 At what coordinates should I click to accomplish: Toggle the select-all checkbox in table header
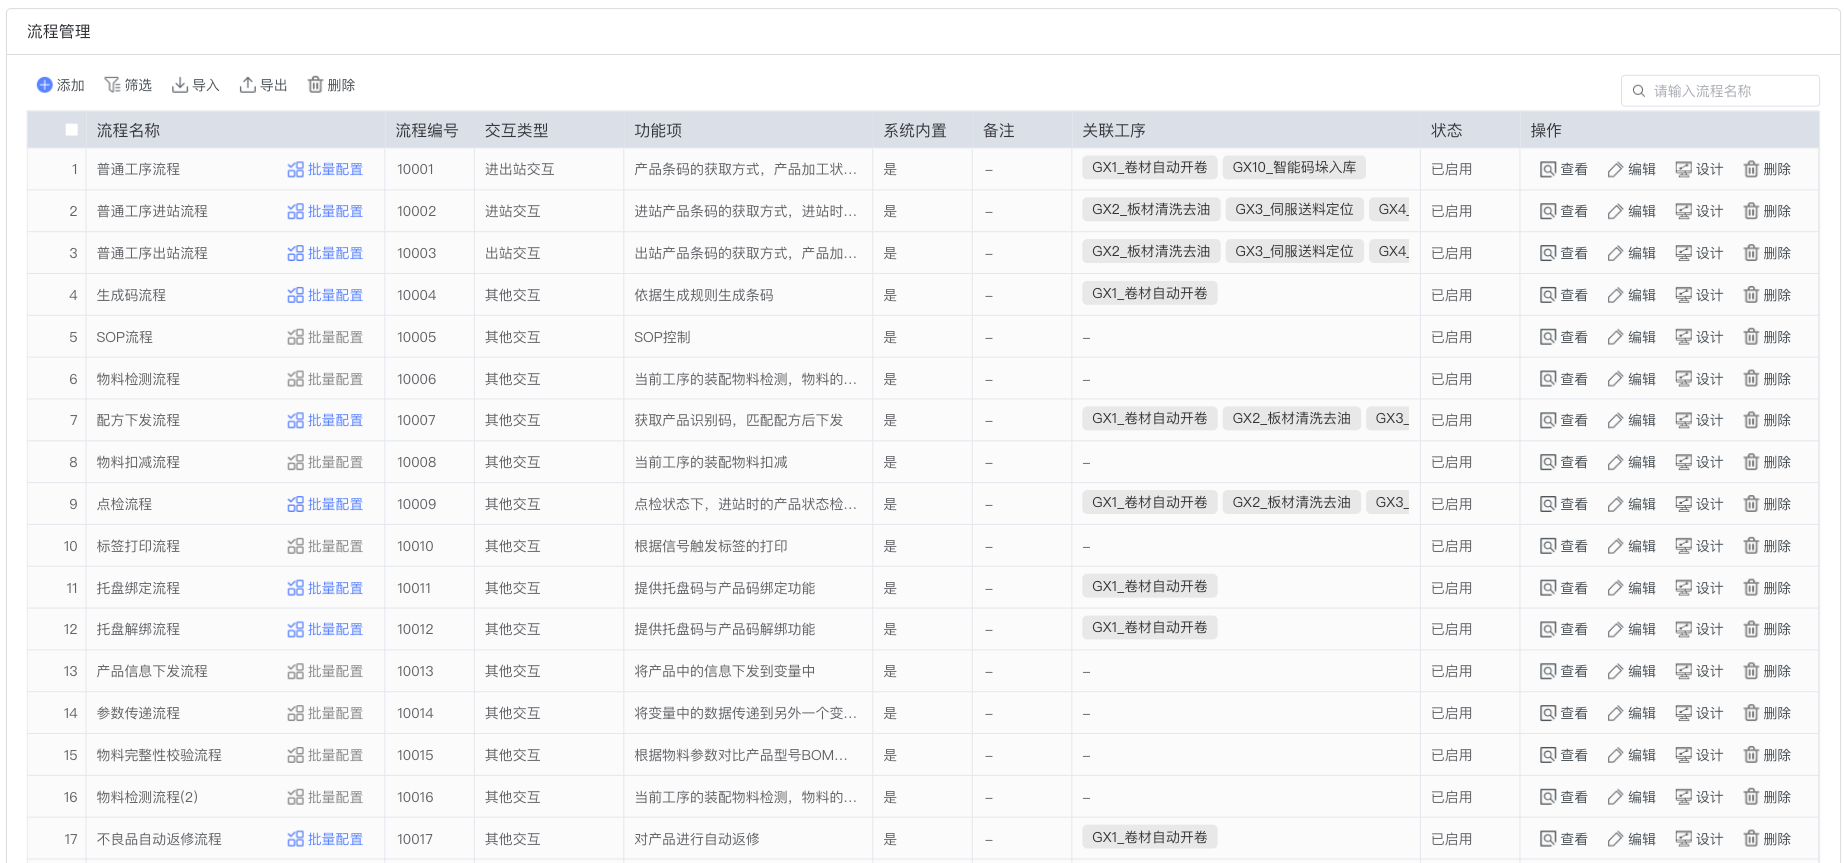[x=71, y=130]
